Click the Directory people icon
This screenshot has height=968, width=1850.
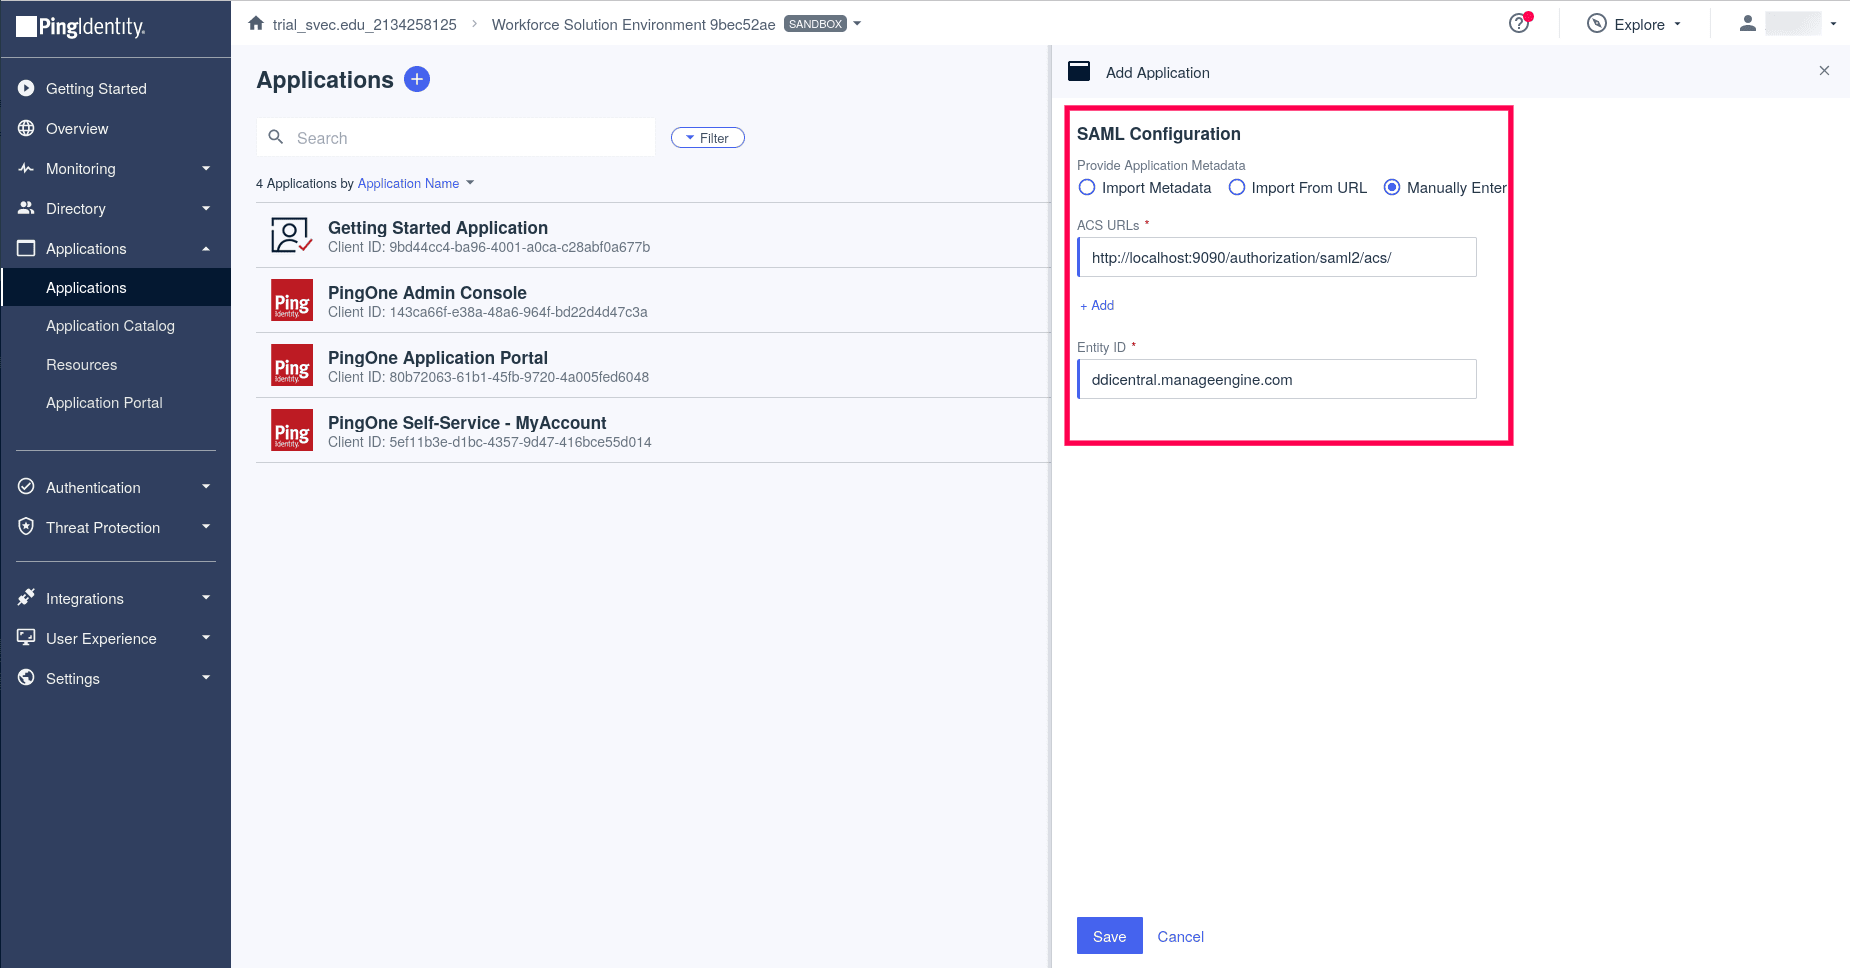tap(27, 208)
